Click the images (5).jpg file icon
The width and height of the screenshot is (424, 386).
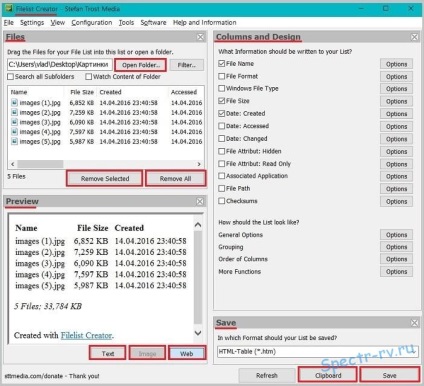(14, 141)
